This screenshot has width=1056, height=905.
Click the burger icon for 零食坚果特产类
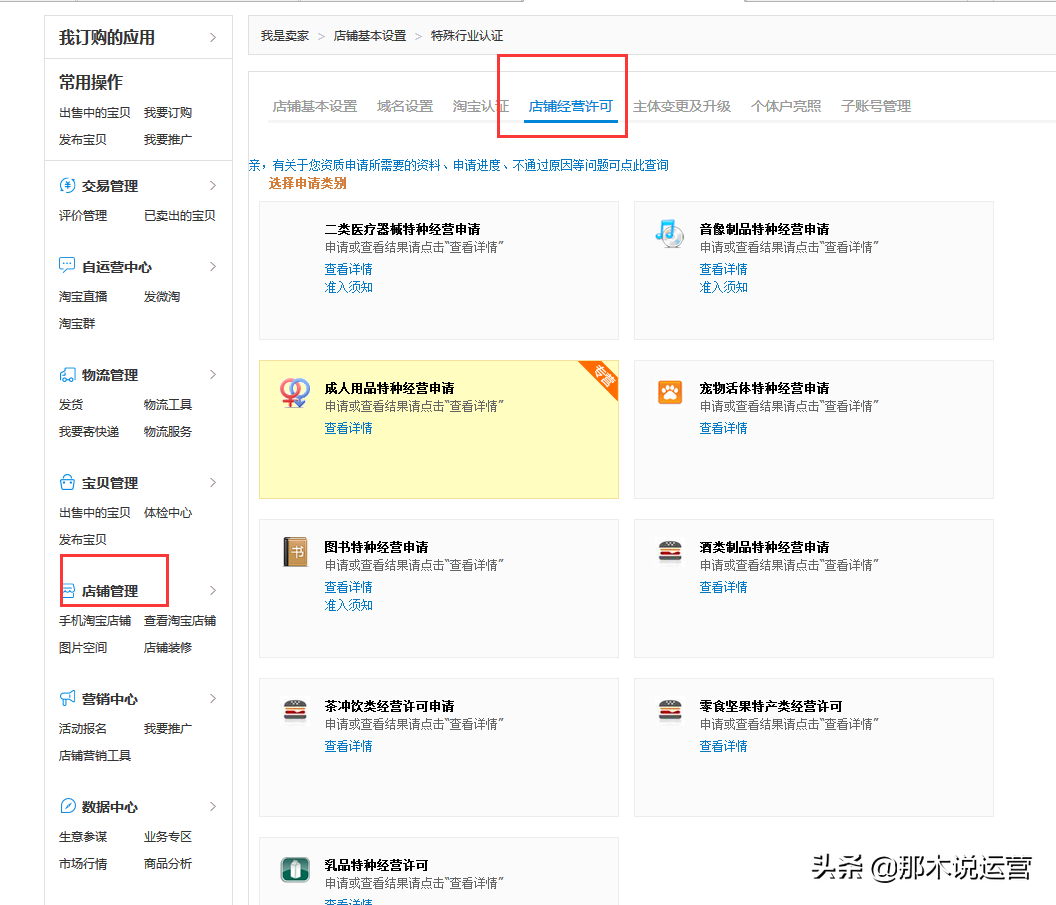tap(670, 710)
